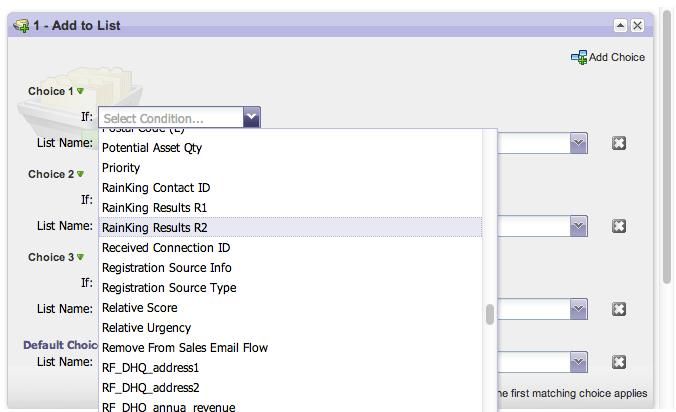Remove Choice 1 with its delete icon

[x=619, y=143]
